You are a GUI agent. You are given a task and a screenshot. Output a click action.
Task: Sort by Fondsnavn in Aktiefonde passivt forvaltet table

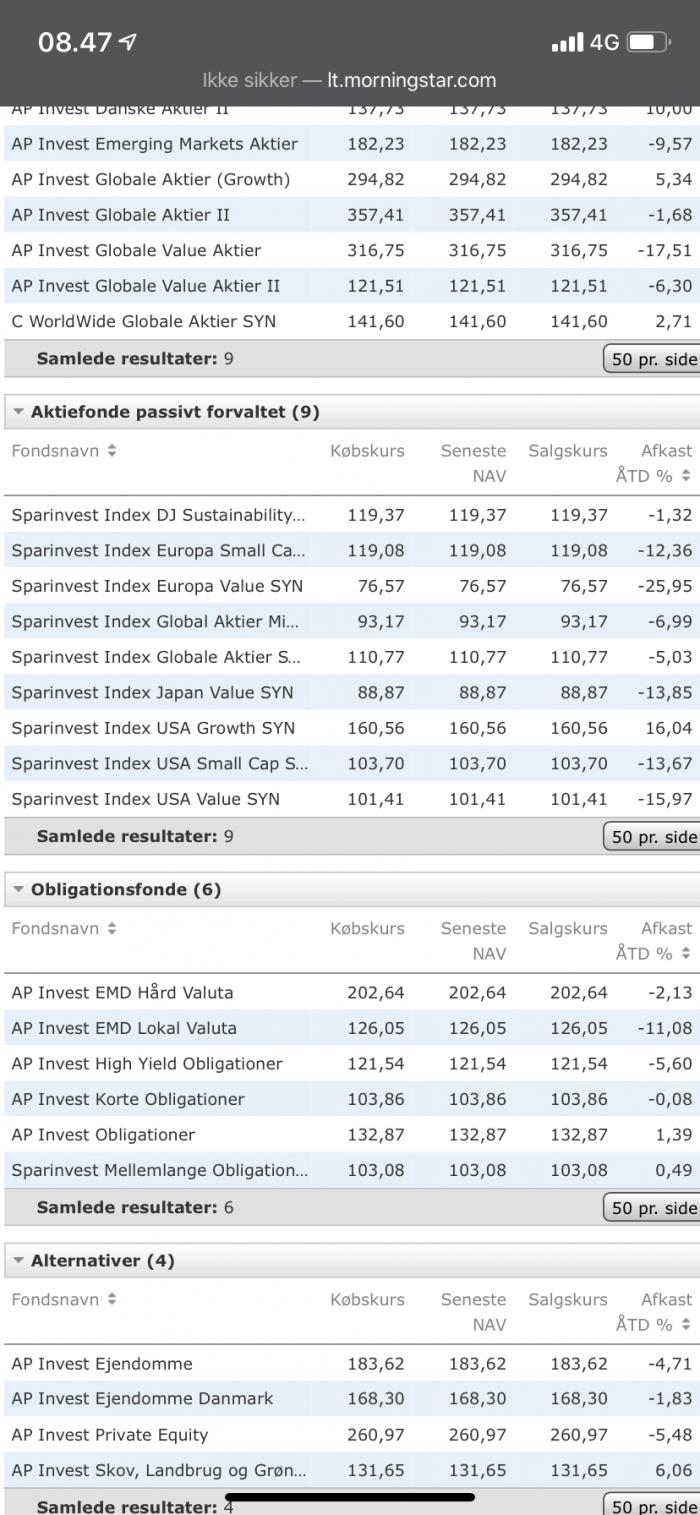pos(112,451)
